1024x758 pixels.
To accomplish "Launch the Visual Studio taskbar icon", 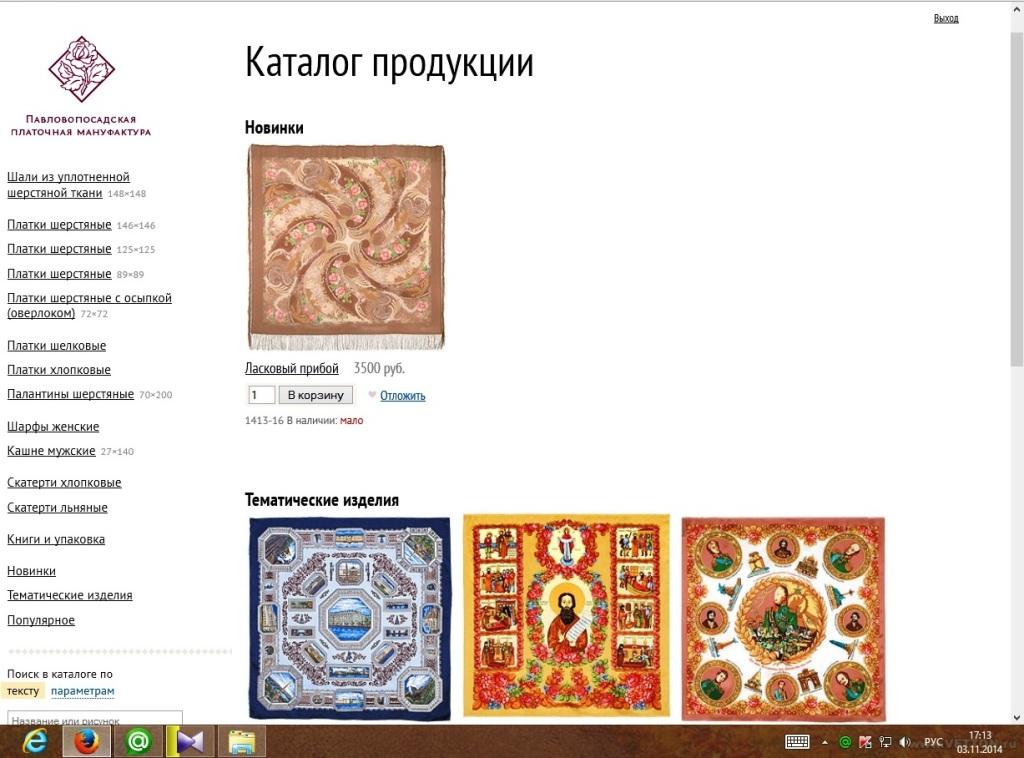I will 190,741.
